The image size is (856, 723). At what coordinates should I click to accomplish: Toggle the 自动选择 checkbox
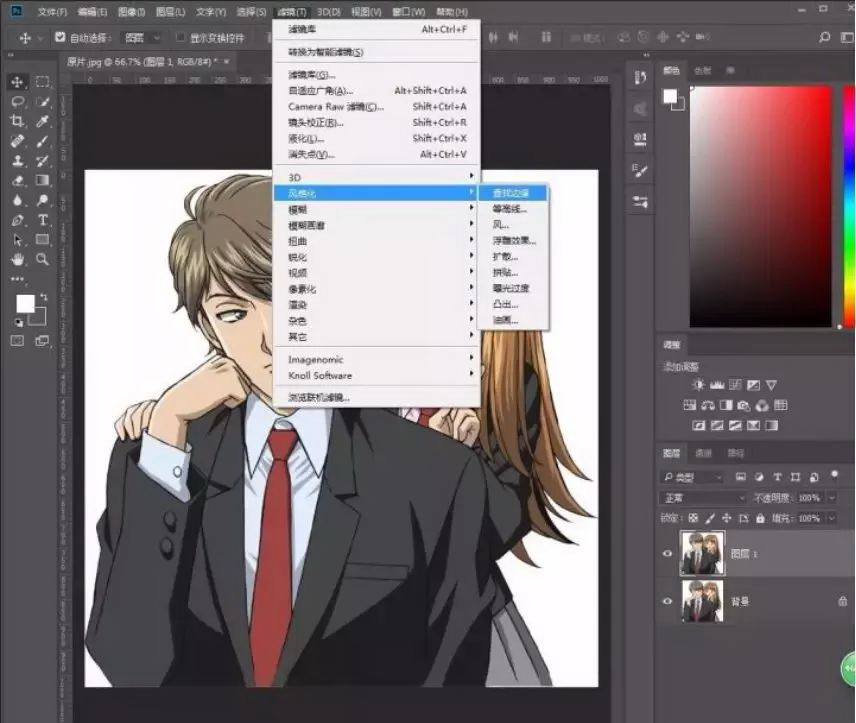pyautogui.click(x=60, y=37)
